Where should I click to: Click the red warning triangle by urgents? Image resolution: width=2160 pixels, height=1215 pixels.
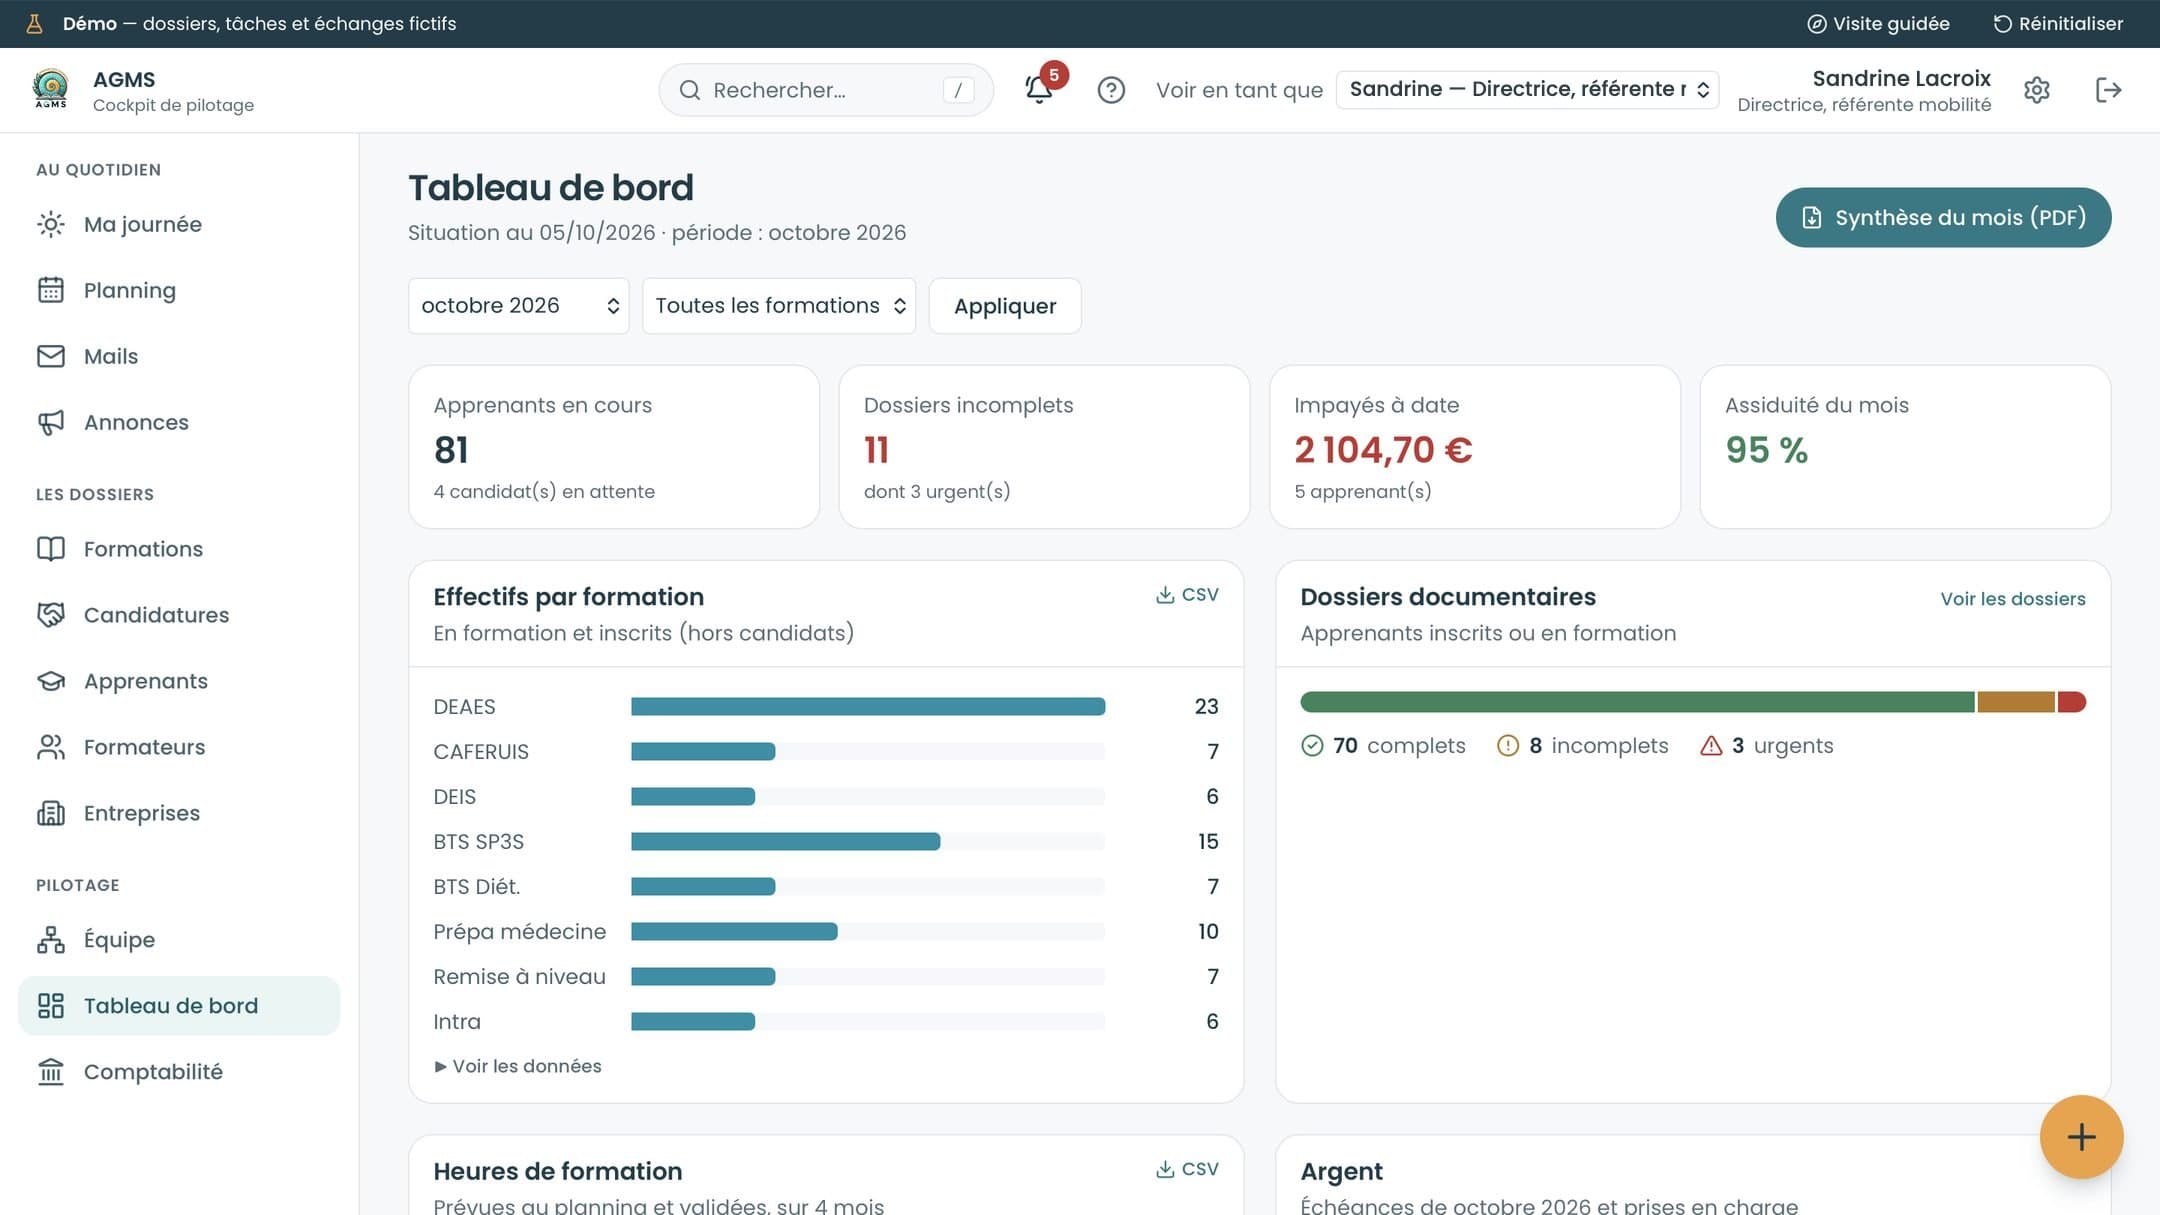coord(1711,746)
